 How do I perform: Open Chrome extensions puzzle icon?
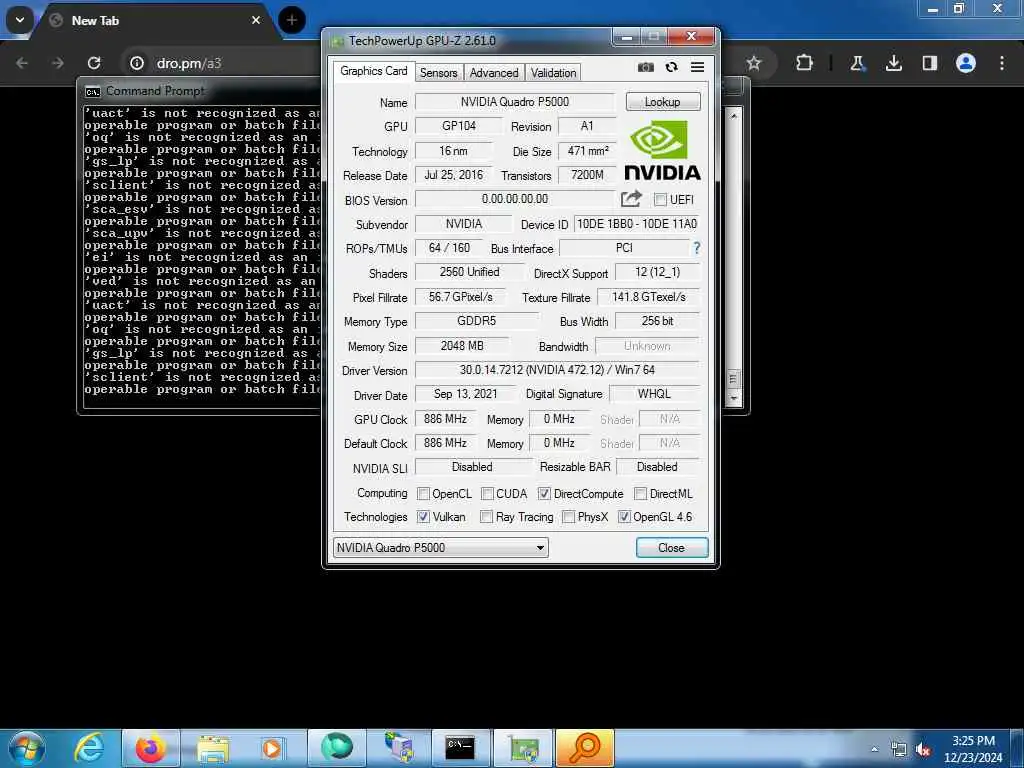tap(805, 63)
